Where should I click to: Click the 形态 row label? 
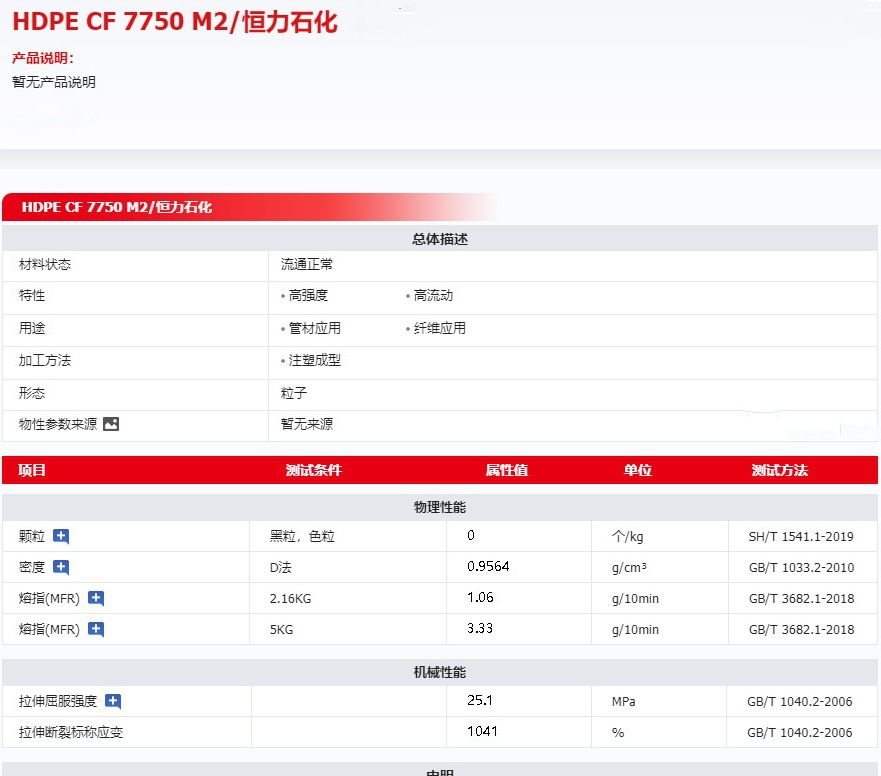[31, 393]
